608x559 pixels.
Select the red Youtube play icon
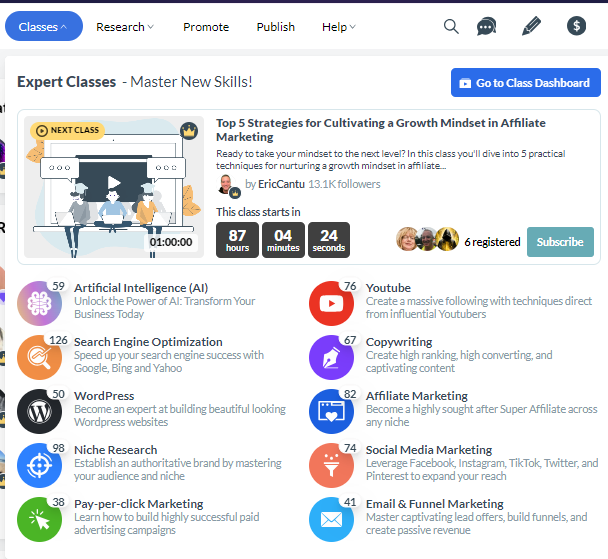(332, 303)
